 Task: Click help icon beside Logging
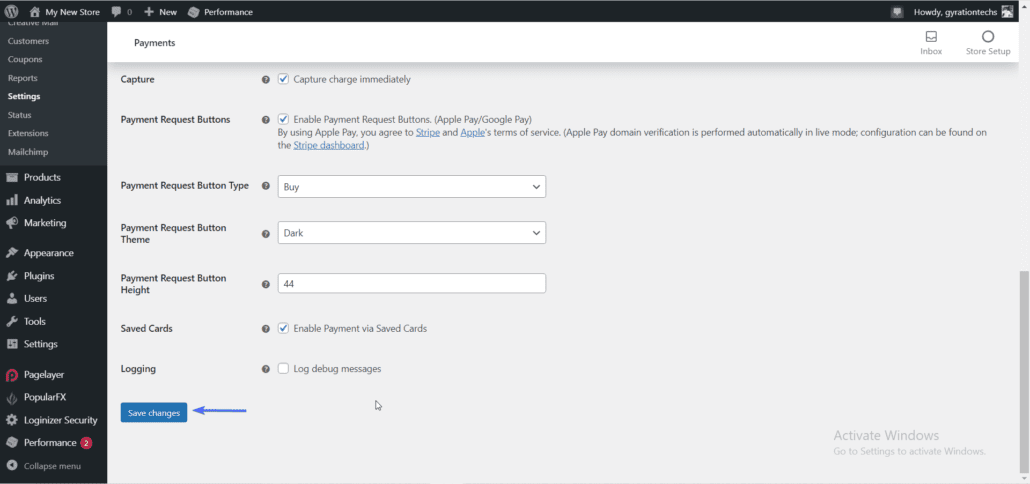[265, 369]
